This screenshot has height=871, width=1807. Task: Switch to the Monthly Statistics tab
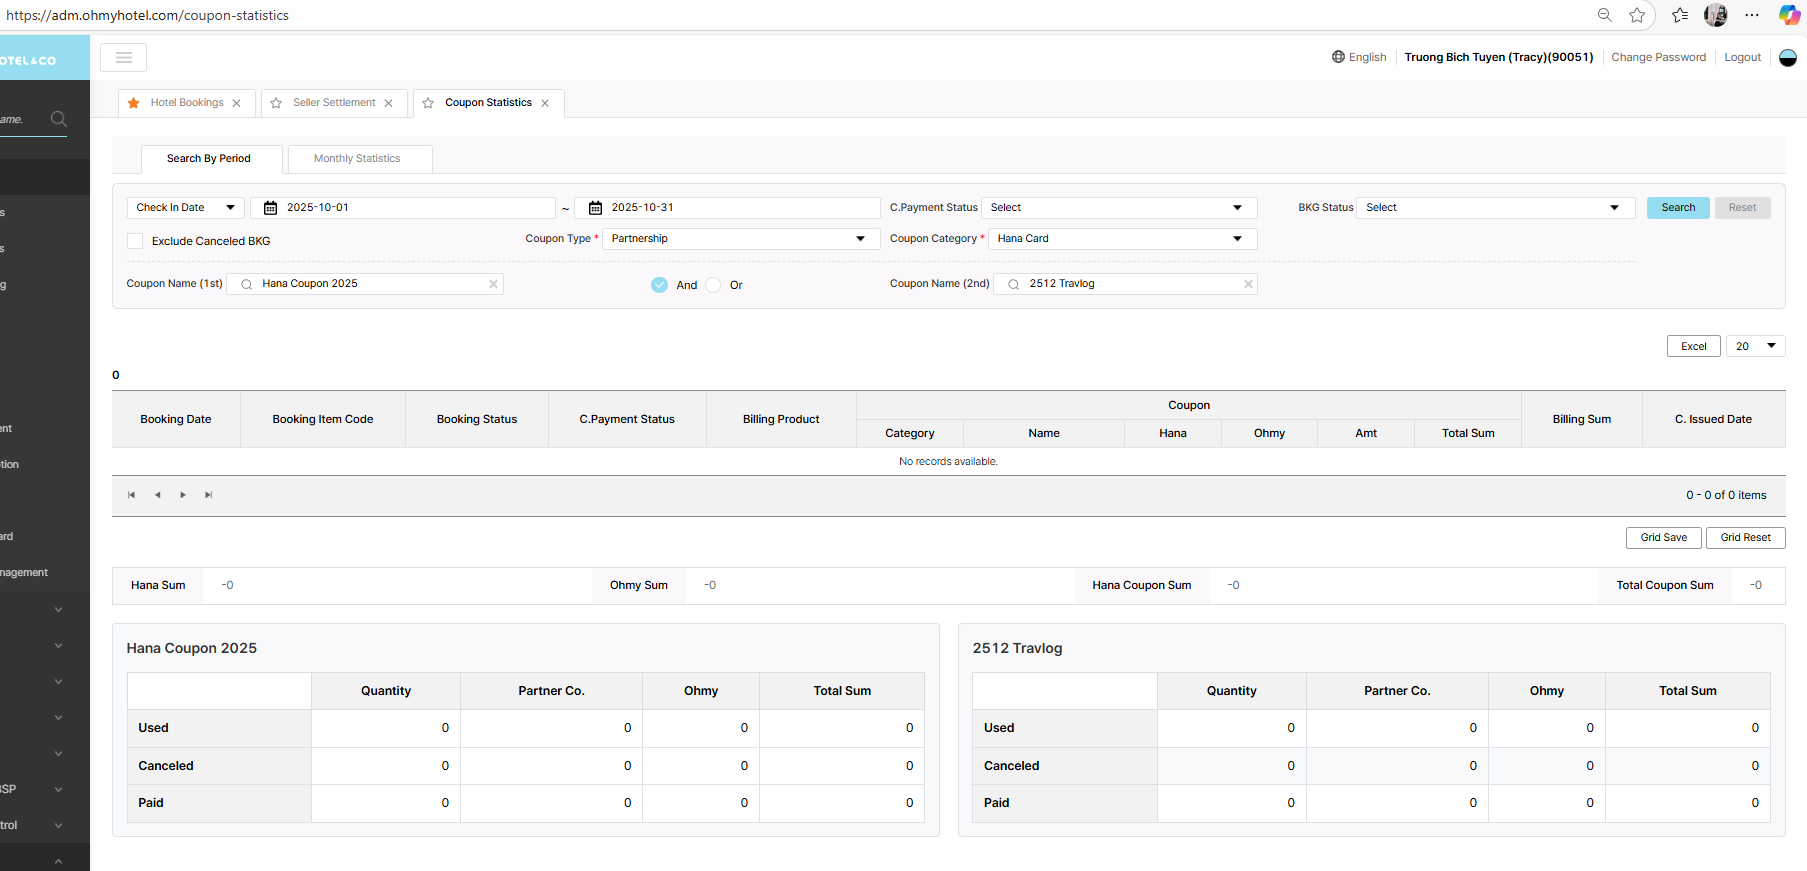pyautogui.click(x=357, y=159)
